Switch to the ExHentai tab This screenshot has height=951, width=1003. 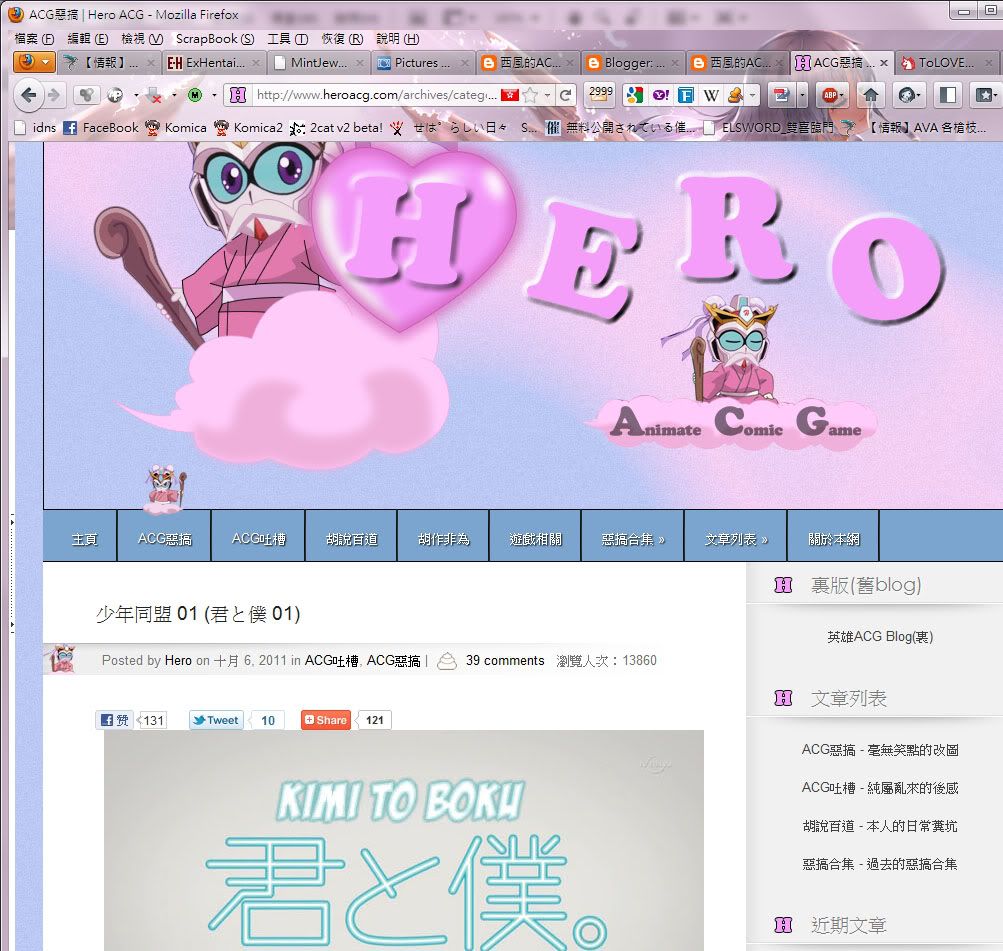[x=213, y=63]
